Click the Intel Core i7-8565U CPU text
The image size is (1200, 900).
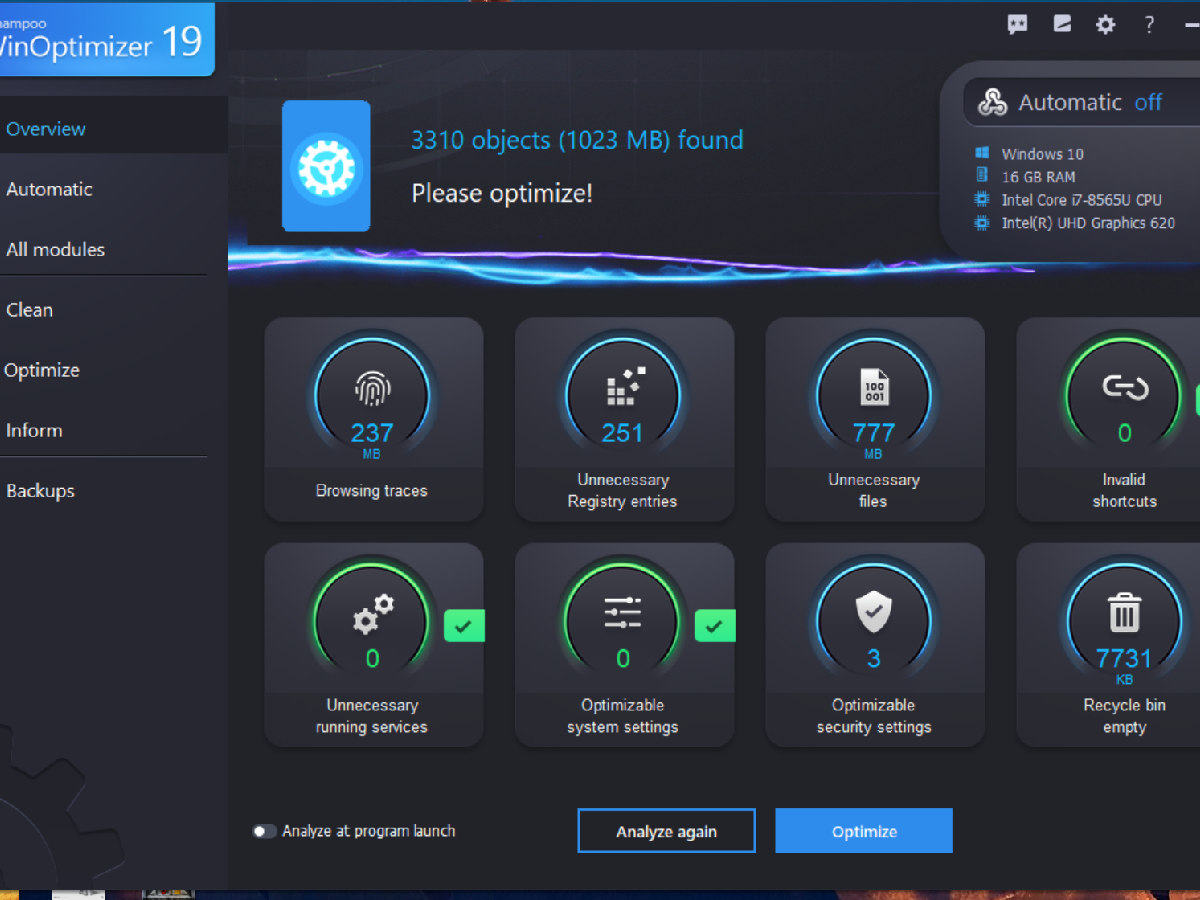click(1081, 200)
